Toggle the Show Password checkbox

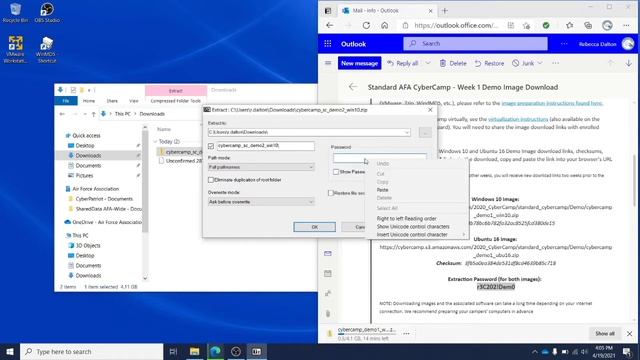(336, 172)
